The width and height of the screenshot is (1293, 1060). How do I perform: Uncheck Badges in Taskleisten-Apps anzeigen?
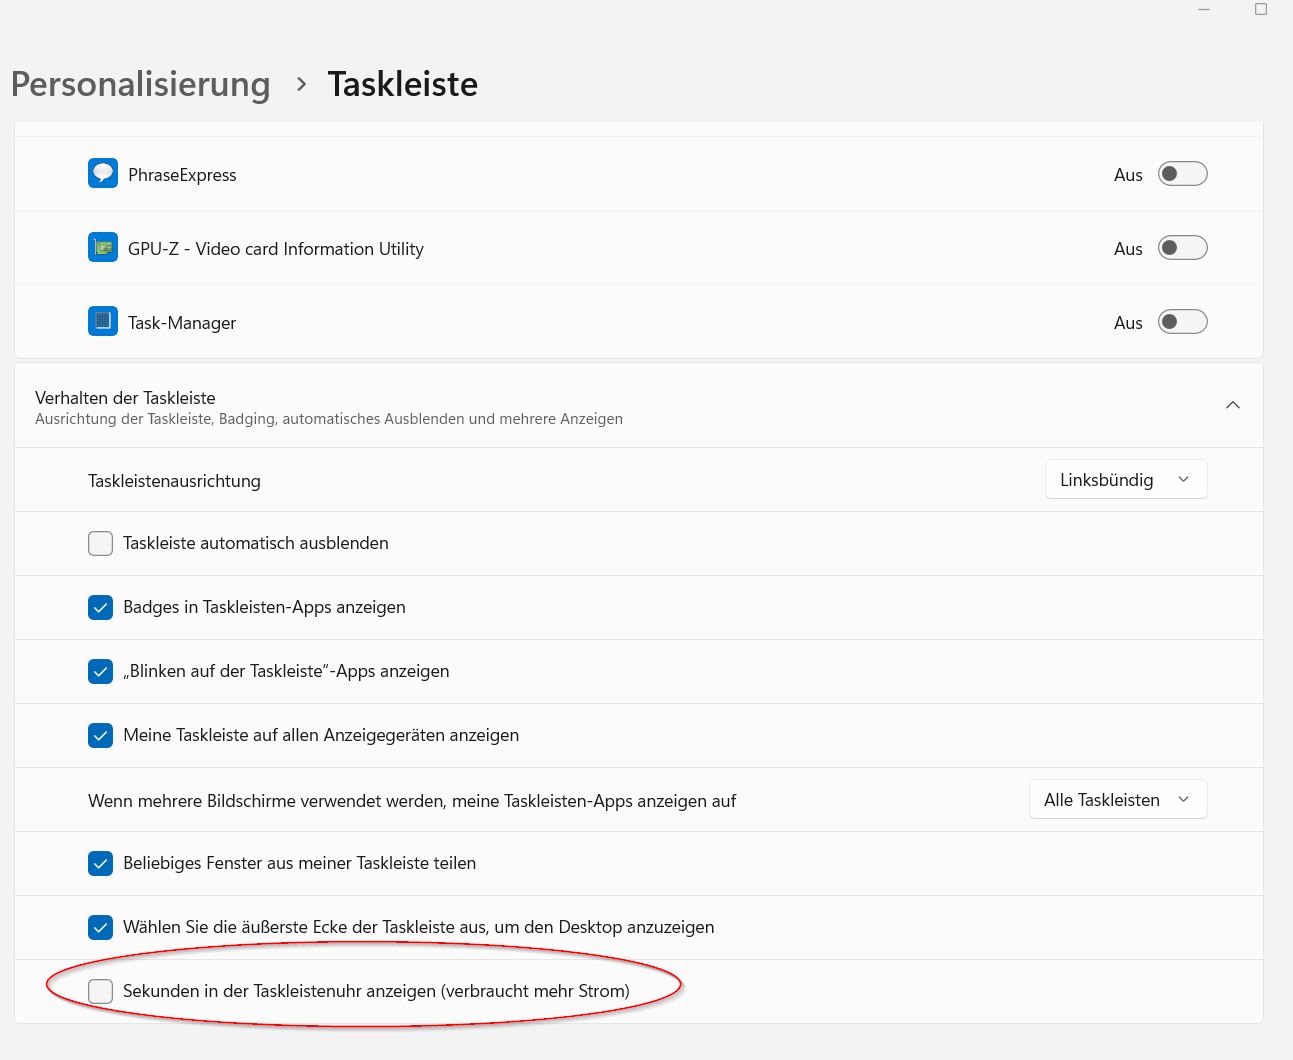click(101, 607)
